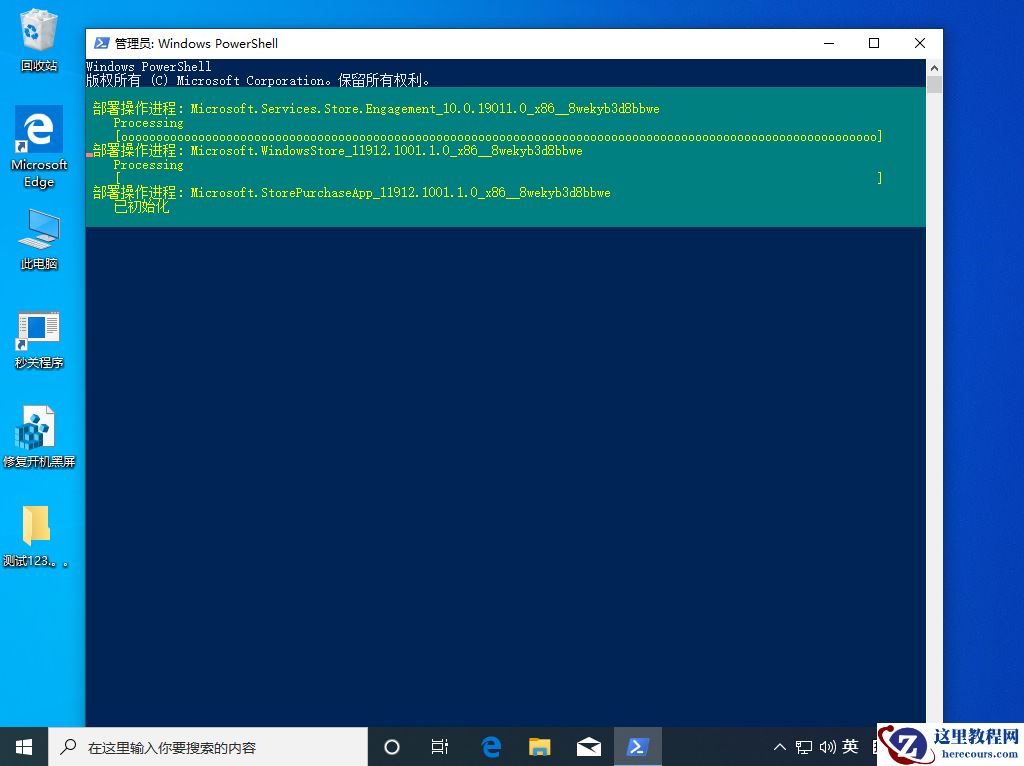The image size is (1024, 766).
Task: Expand hidden tray icons with the chevron
Action: click(x=779, y=746)
